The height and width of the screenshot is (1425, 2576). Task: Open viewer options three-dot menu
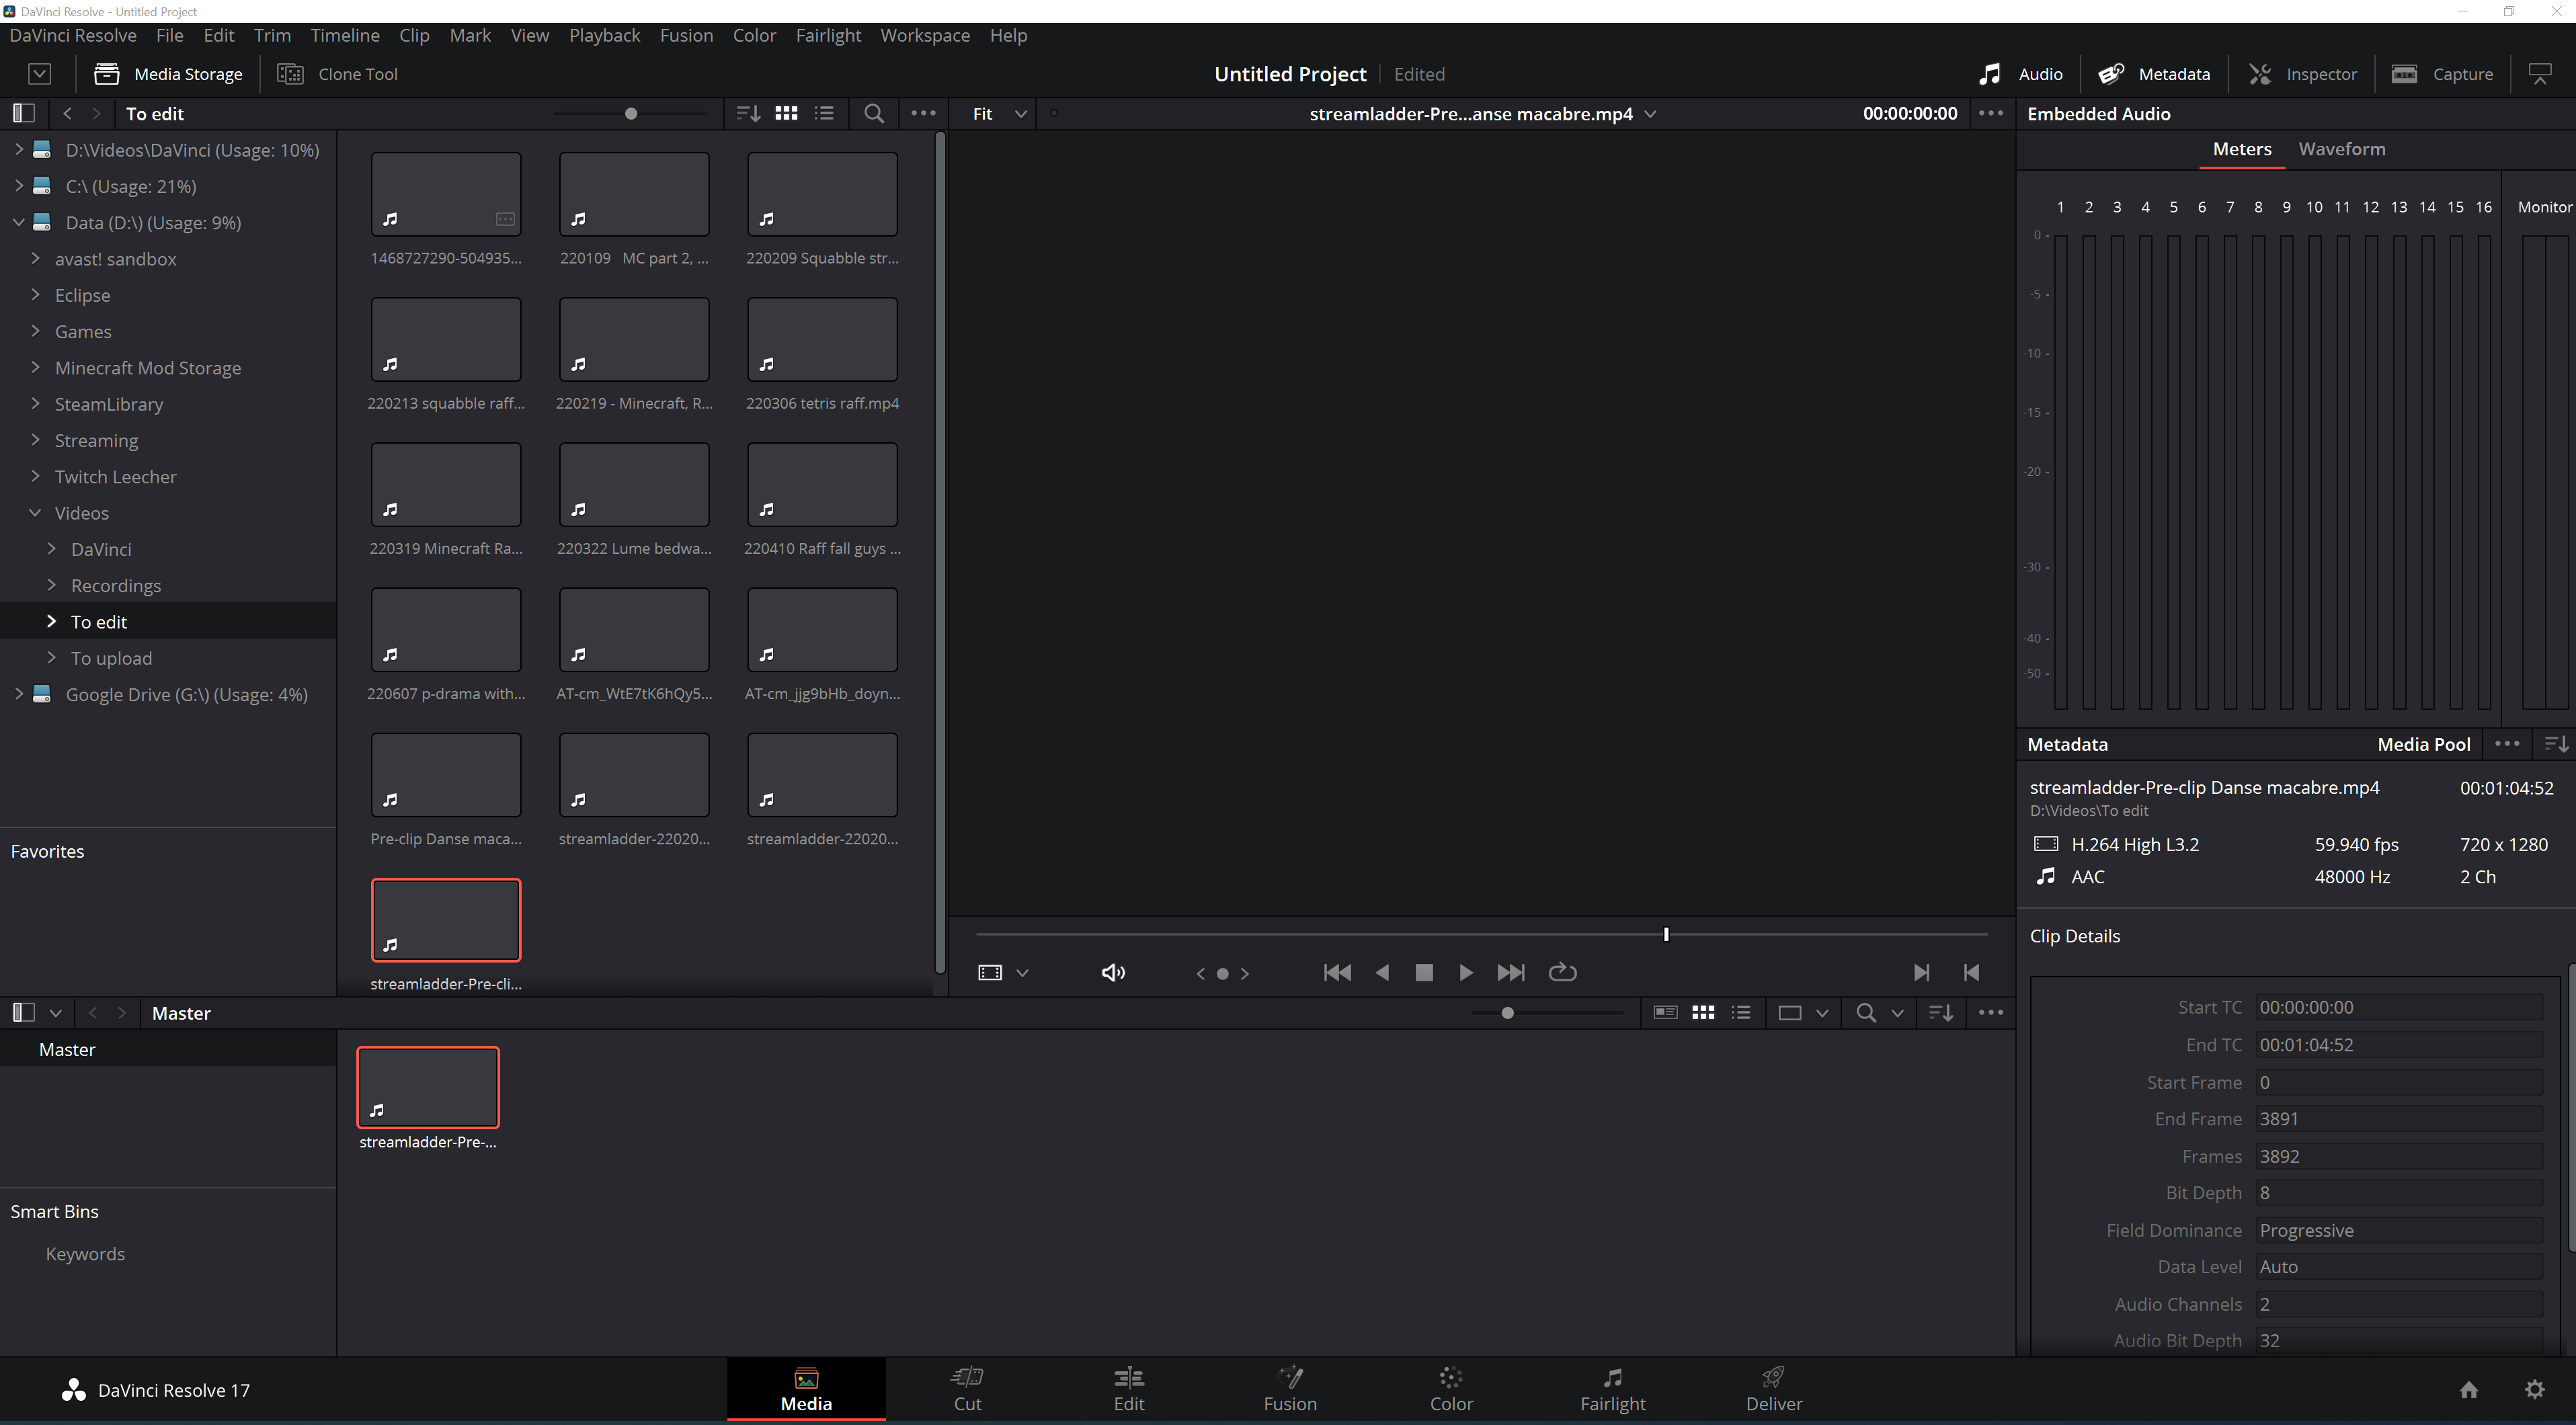click(1991, 113)
